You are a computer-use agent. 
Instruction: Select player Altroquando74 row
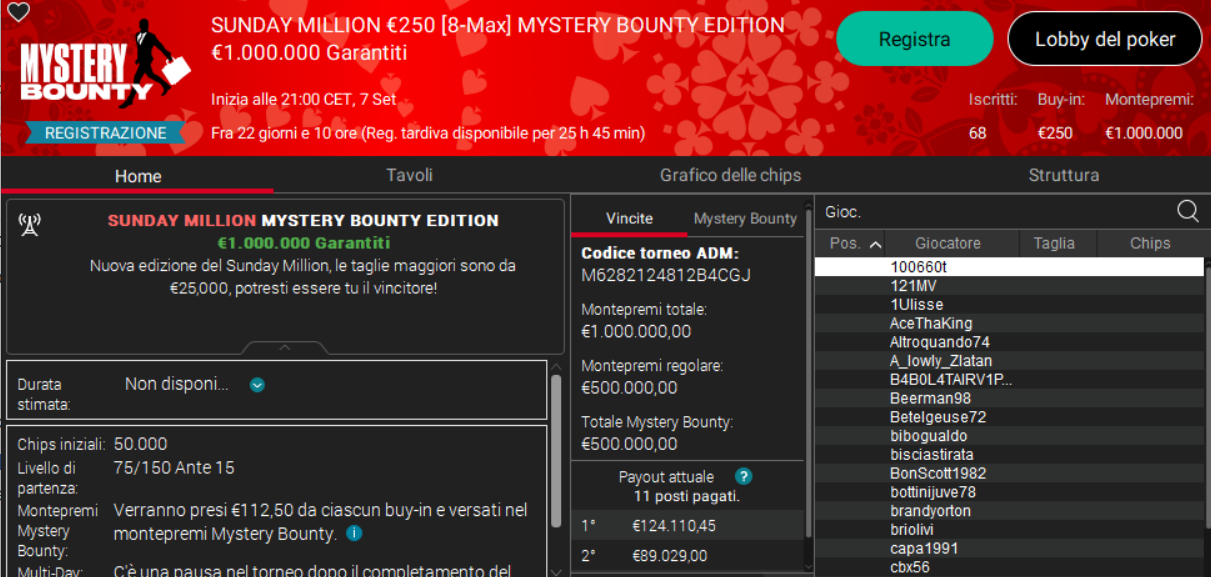click(x=1009, y=342)
